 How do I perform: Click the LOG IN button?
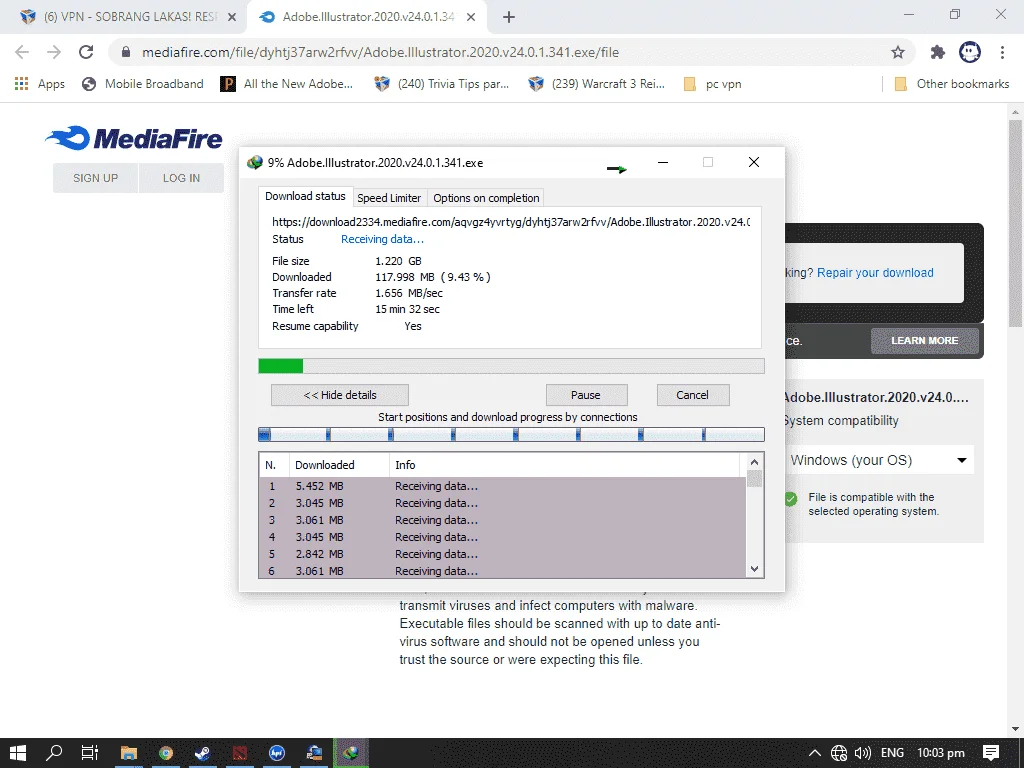pyautogui.click(x=181, y=178)
